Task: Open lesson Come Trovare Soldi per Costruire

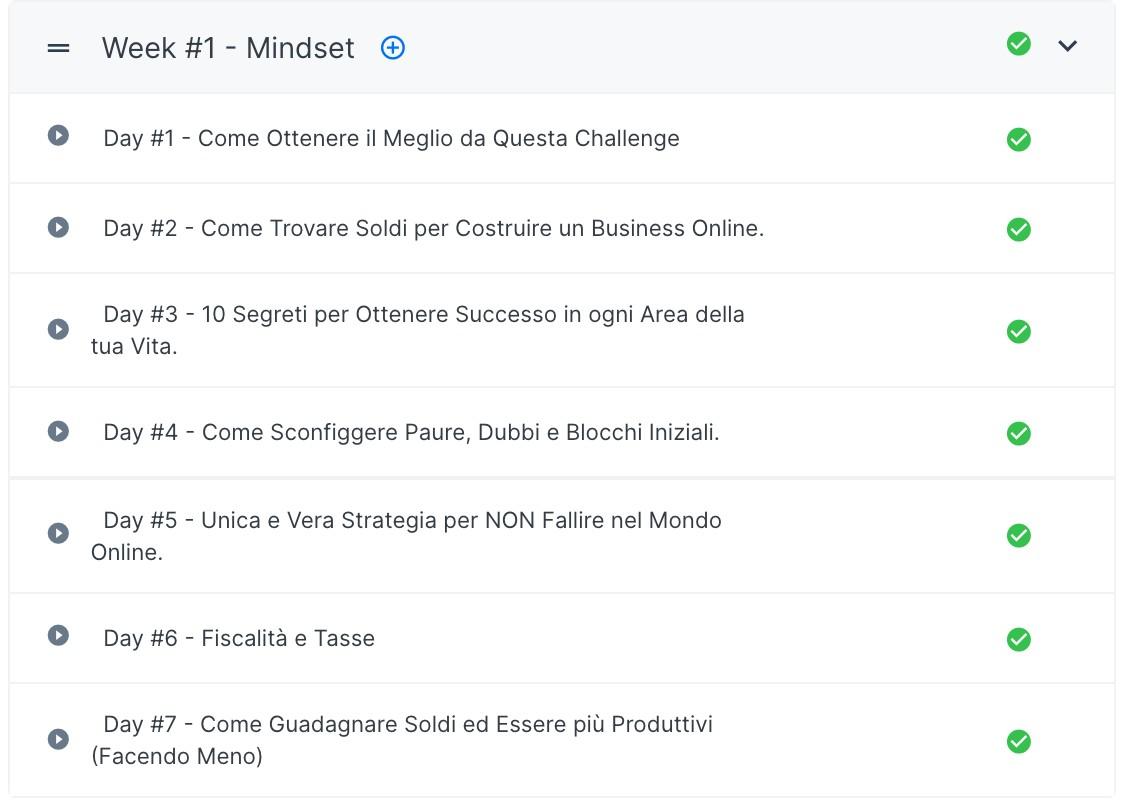Action: (433, 228)
